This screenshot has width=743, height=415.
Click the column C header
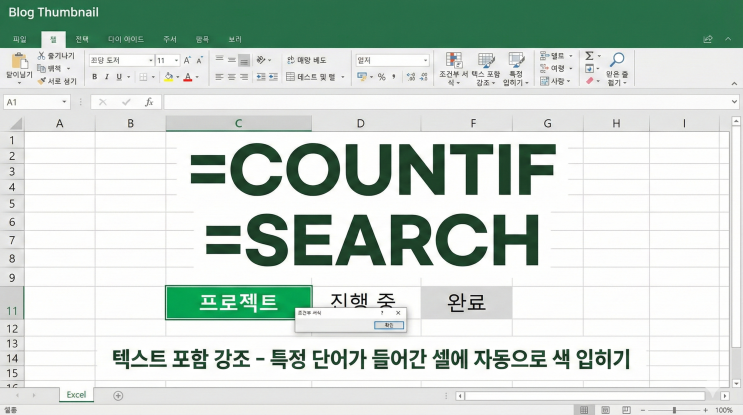(x=238, y=124)
